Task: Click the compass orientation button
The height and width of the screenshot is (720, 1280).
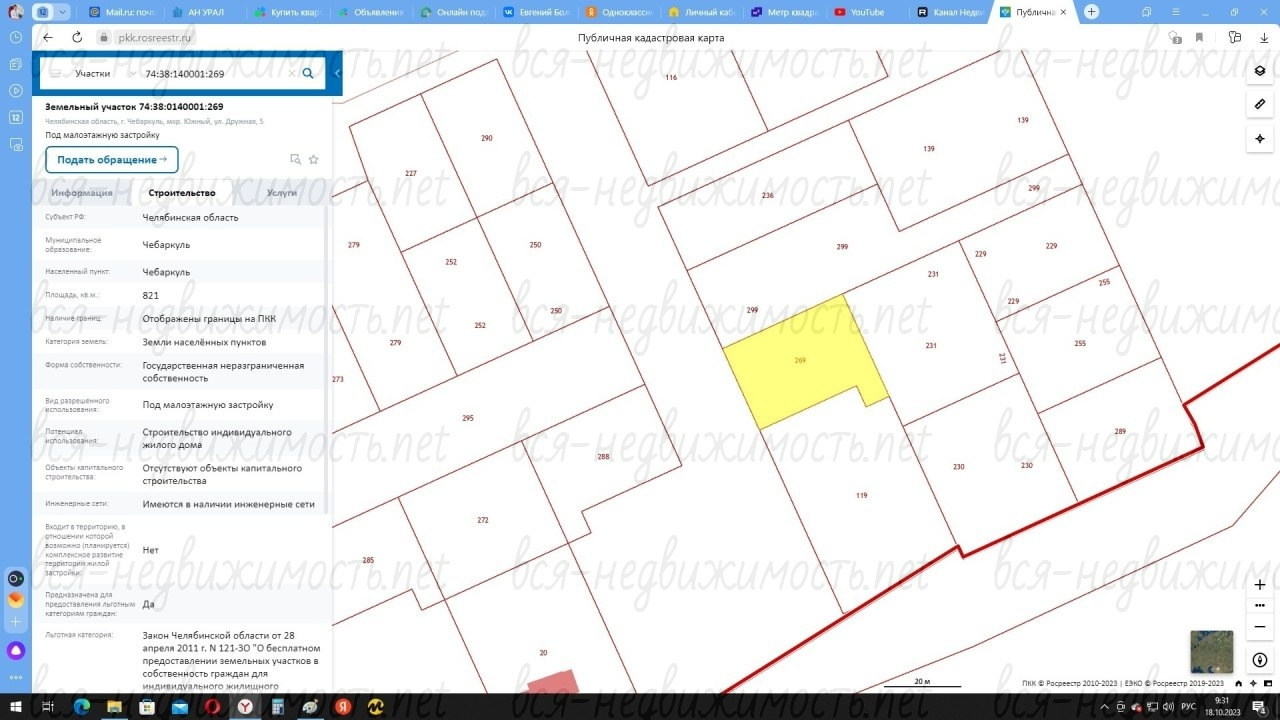Action: (x=1260, y=660)
